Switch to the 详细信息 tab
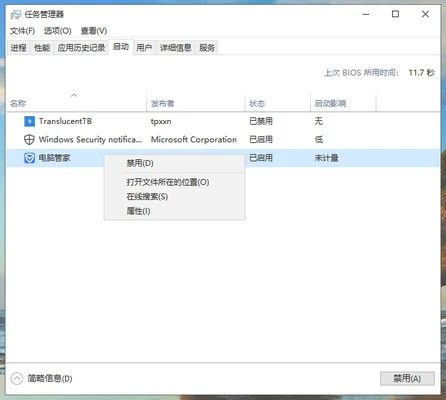The width and height of the screenshot is (446, 400). [x=176, y=48]
